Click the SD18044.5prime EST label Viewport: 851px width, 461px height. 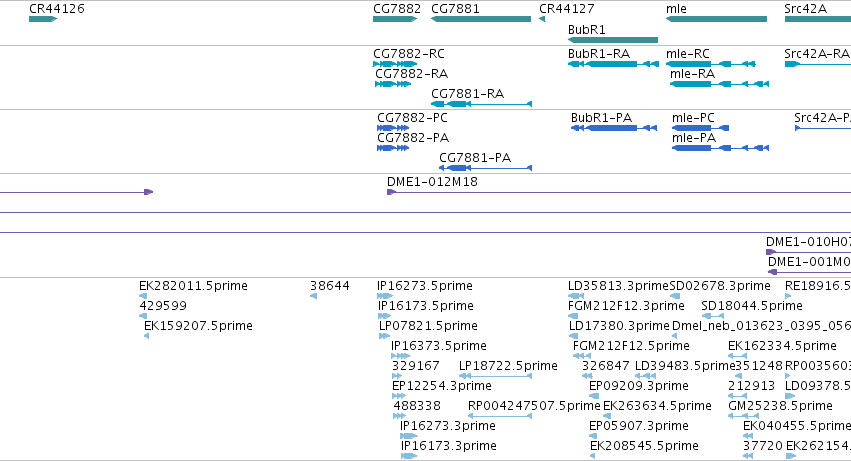[x=752, y=306]
